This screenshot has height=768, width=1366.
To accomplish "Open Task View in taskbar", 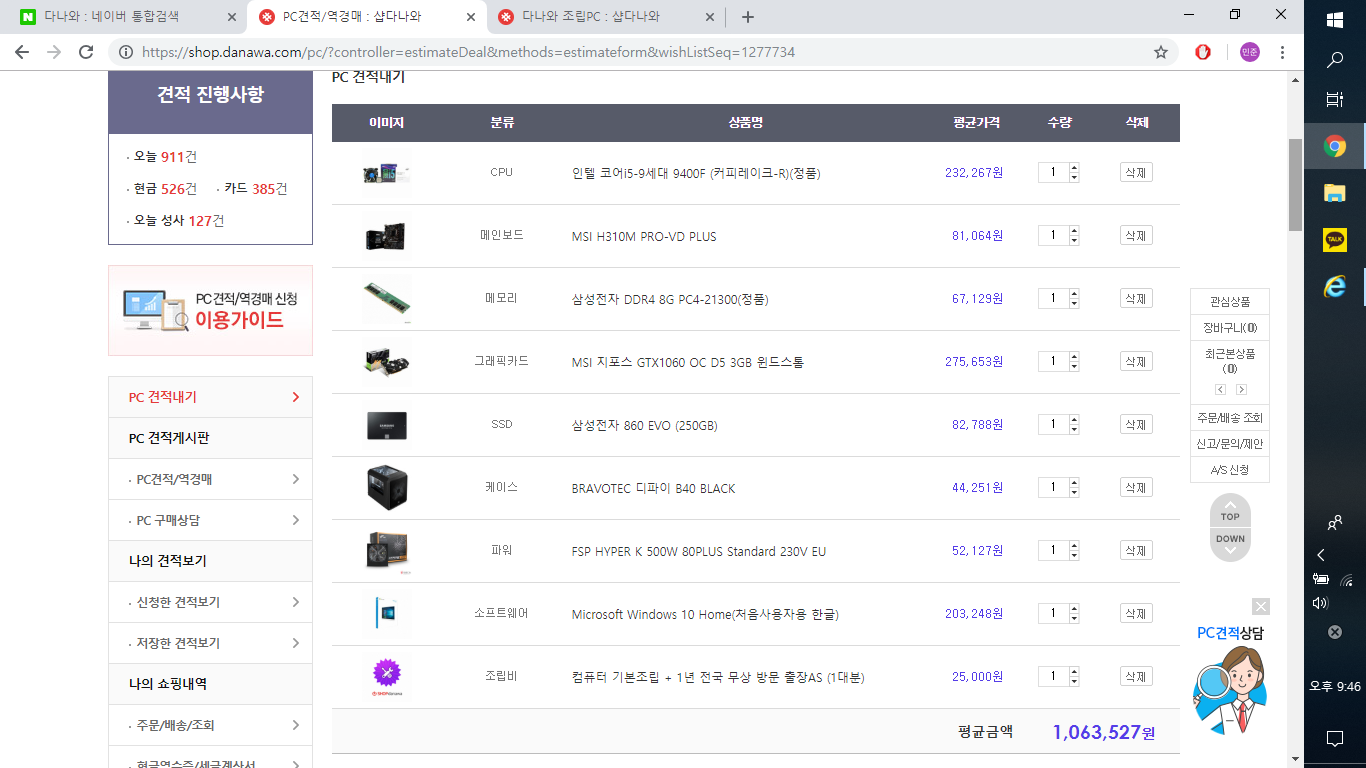I will (x=1335, y=100).
